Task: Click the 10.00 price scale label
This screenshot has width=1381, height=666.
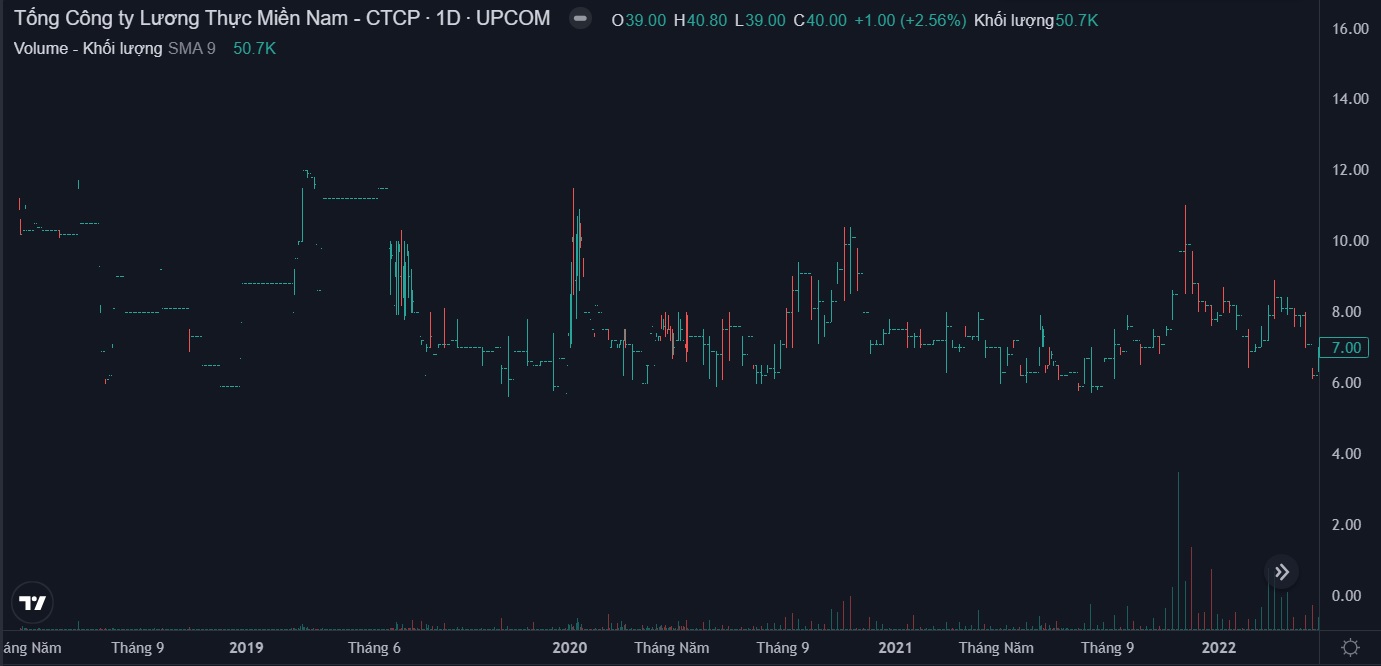Action: (x=1350, y=241)
